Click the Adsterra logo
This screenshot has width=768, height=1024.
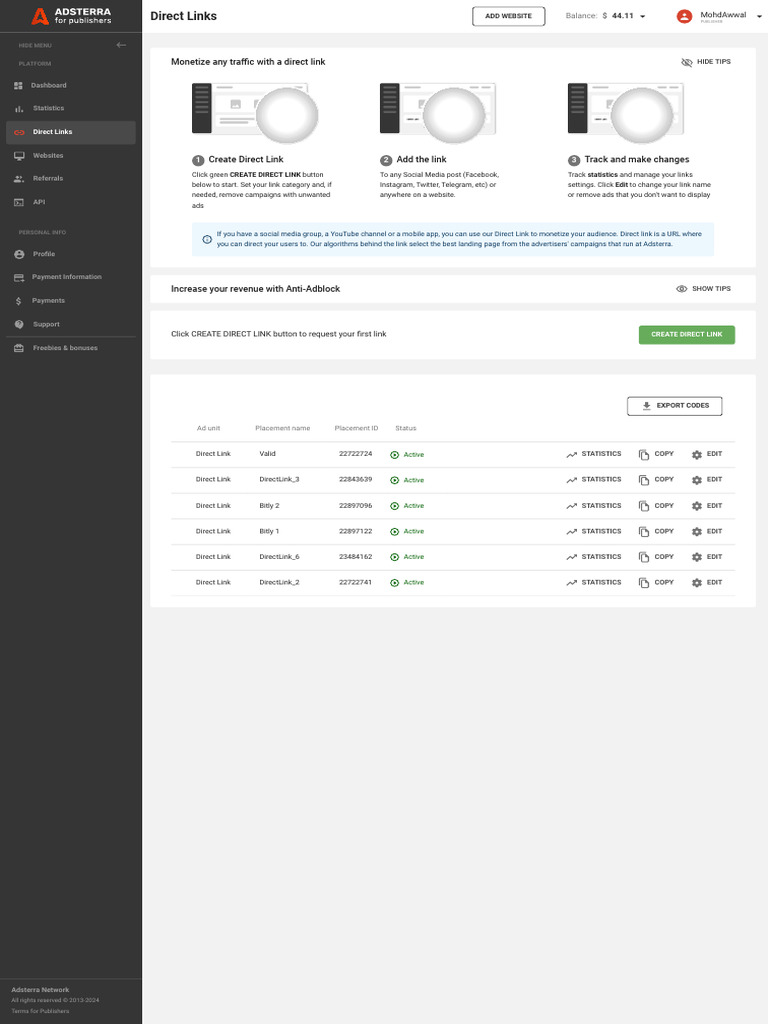pyautogui.click(x=71, y=16)
